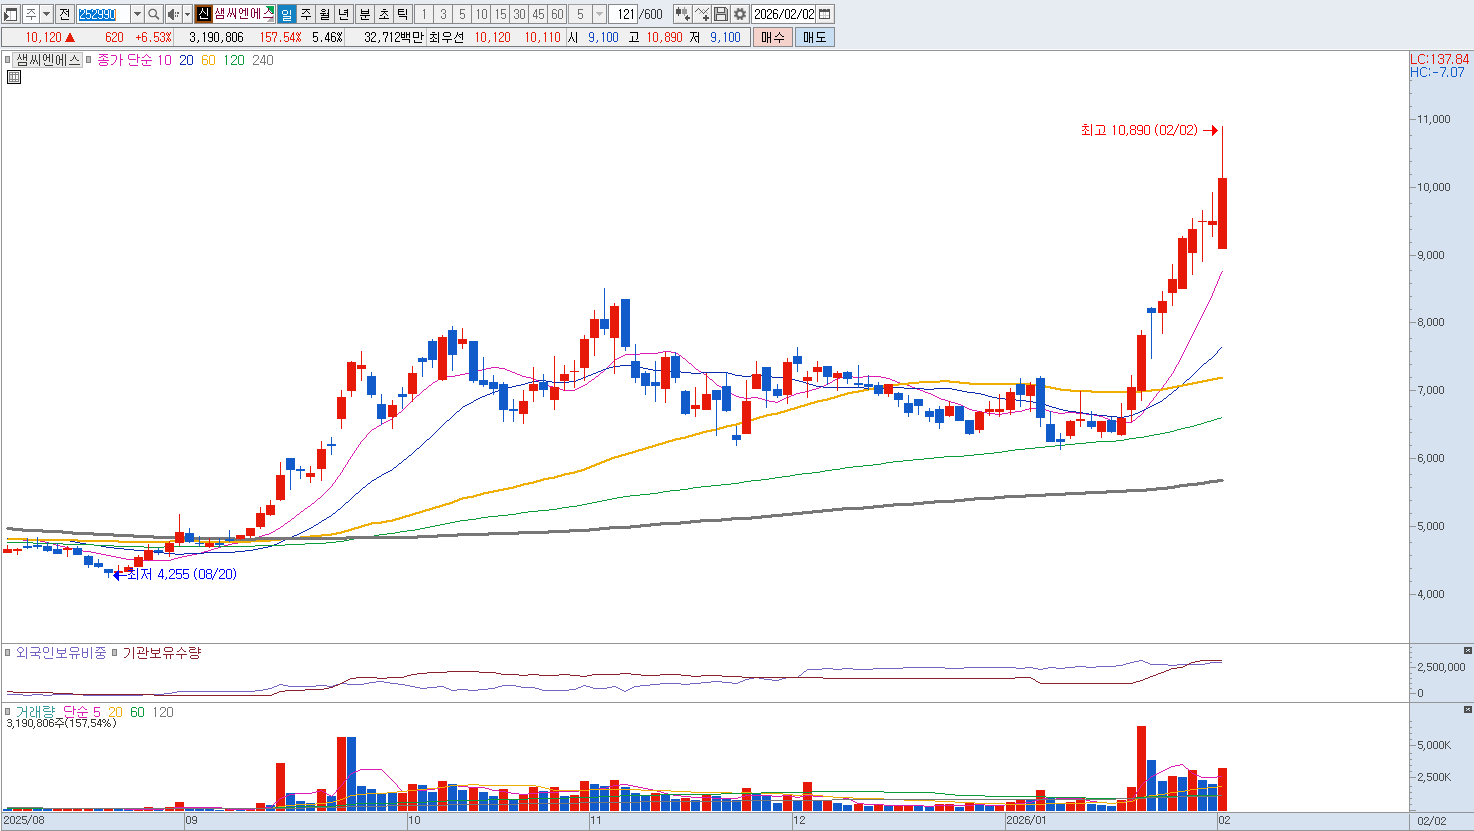
Task: Click the stock code input field
Action: tap(103, 14)
